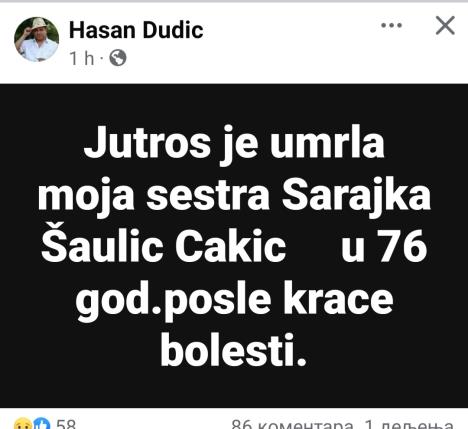This screenshot has height=429, width=468.
Task: Open the 86 коментара comments link
Action: tap(292, 424)
